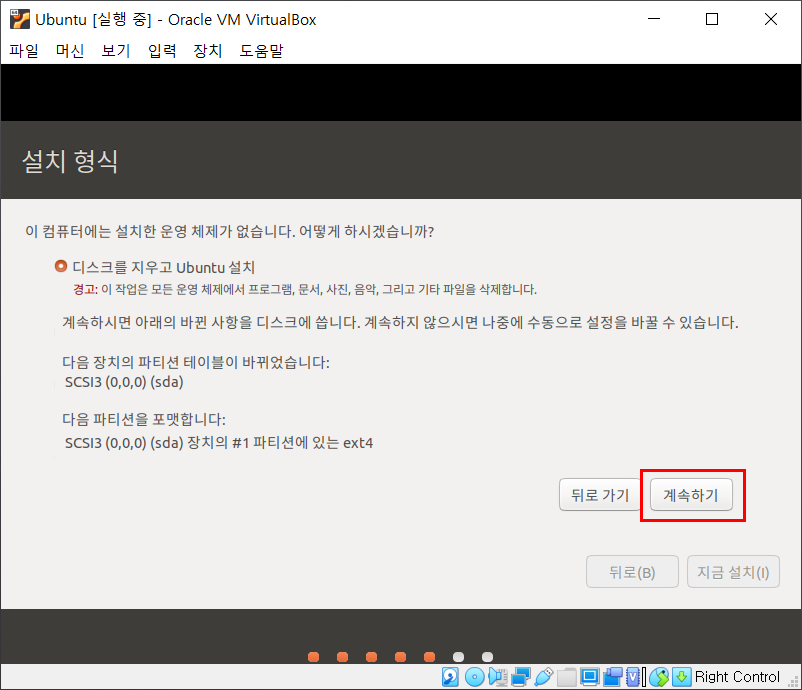Click the red 경고 warning text
The image size is (802, 690).
point(85,290)
